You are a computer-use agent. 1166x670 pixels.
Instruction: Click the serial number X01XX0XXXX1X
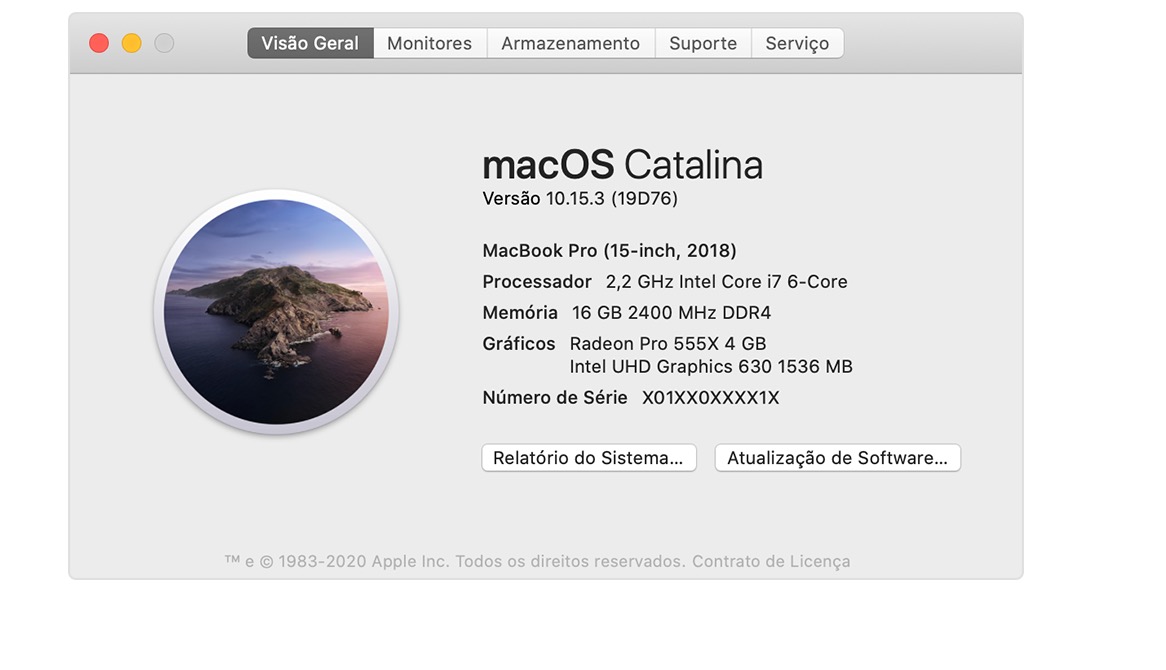tap(710, 398)
